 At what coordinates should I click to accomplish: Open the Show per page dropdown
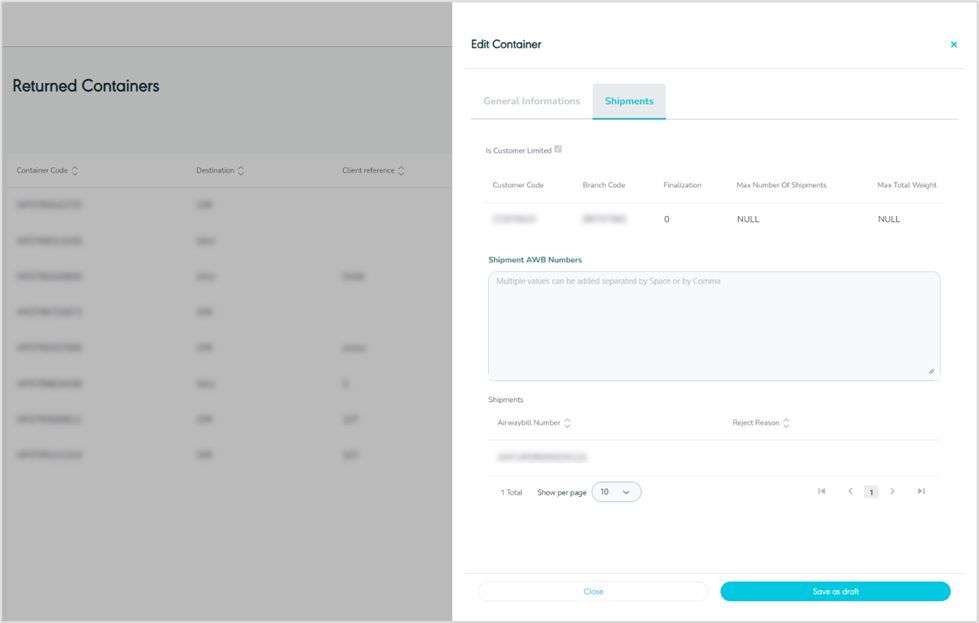click(x=616, y=492)
